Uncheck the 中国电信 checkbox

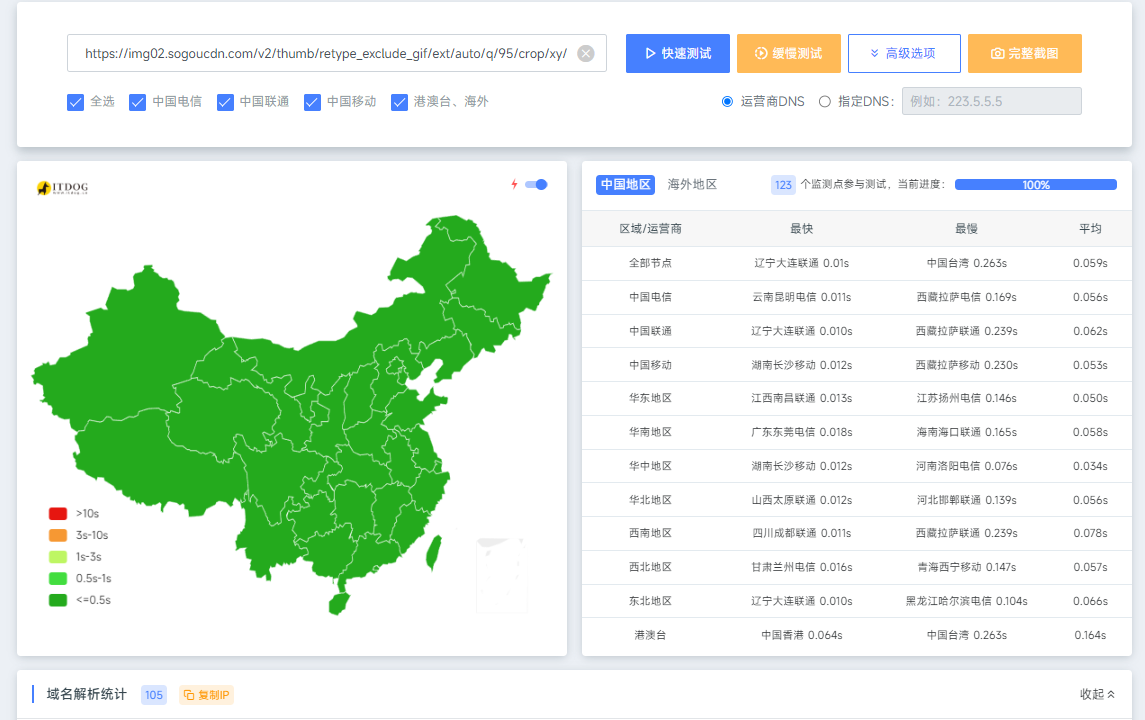pos(138,102)
